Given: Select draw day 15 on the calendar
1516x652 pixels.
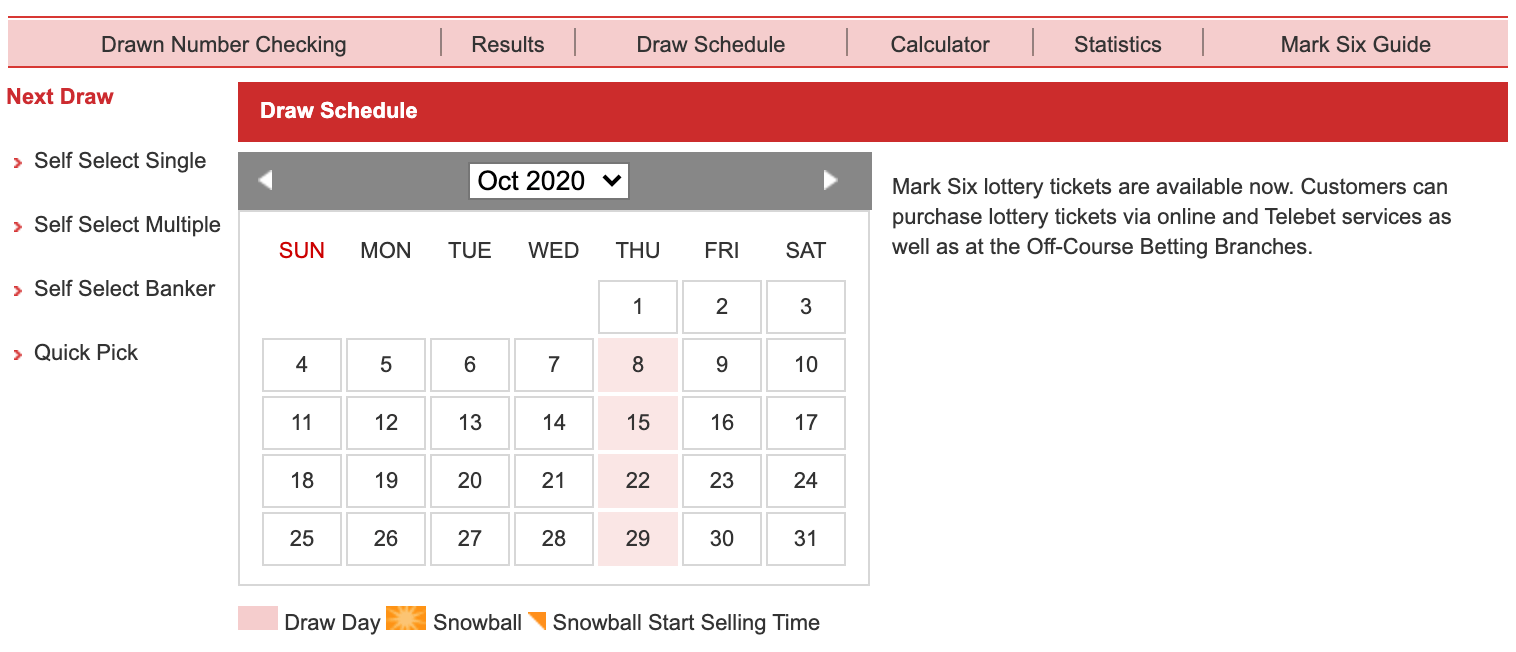Looking at the screenshot, I should click(x=638, y=423).
